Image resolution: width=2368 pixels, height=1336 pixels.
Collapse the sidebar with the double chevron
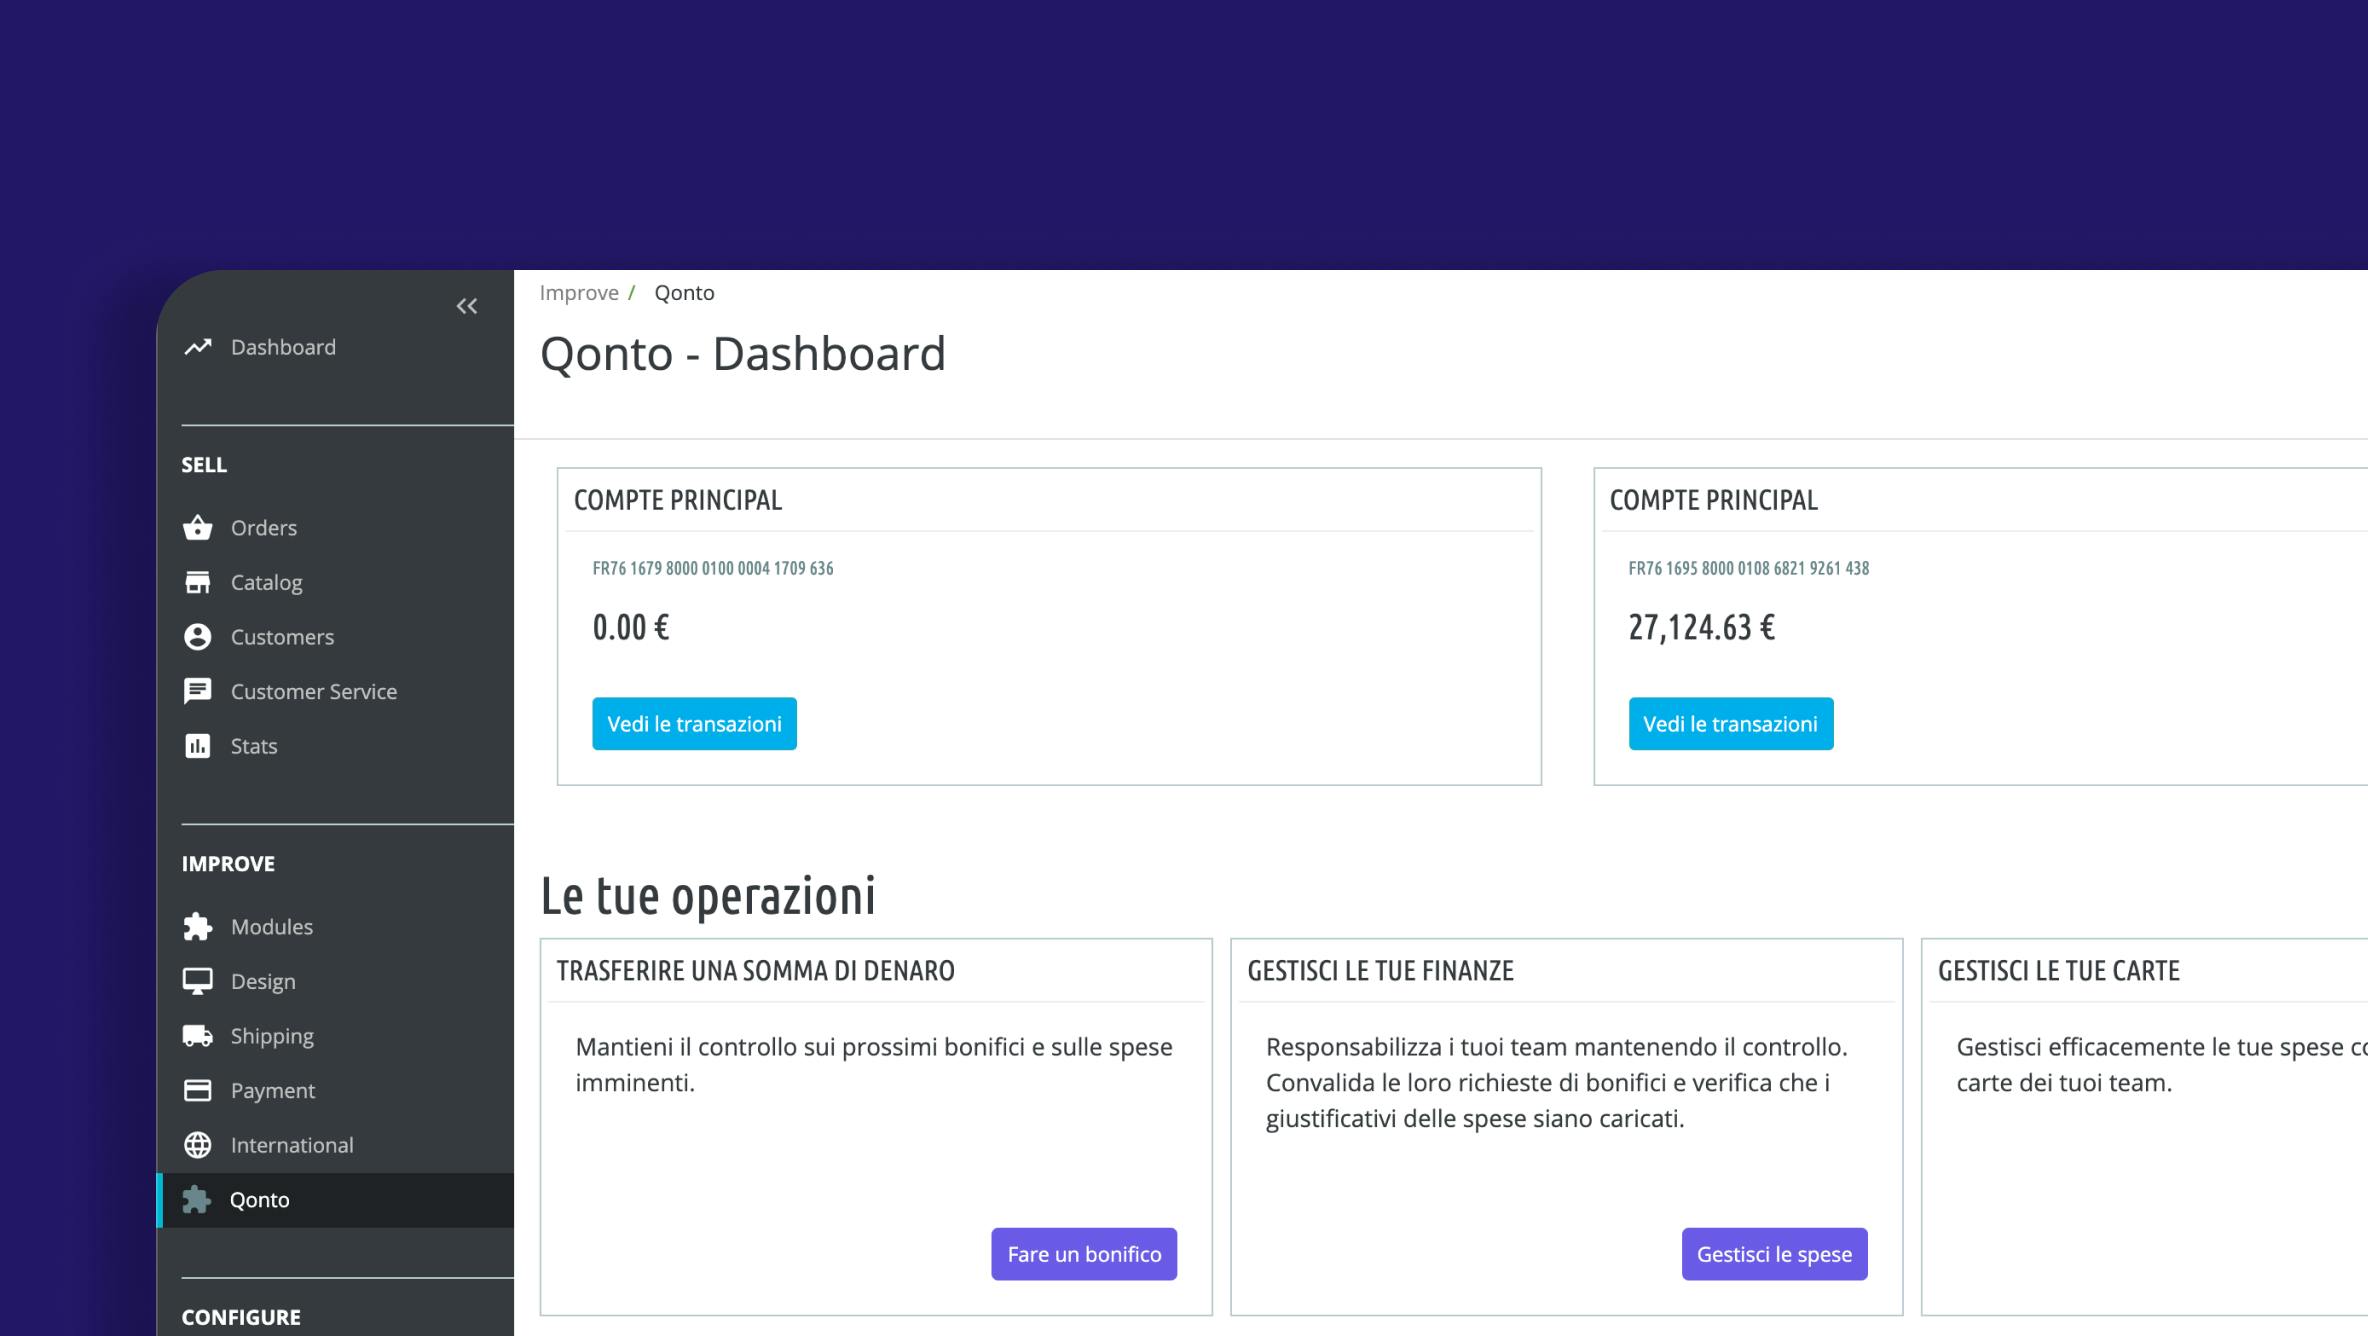466,306
